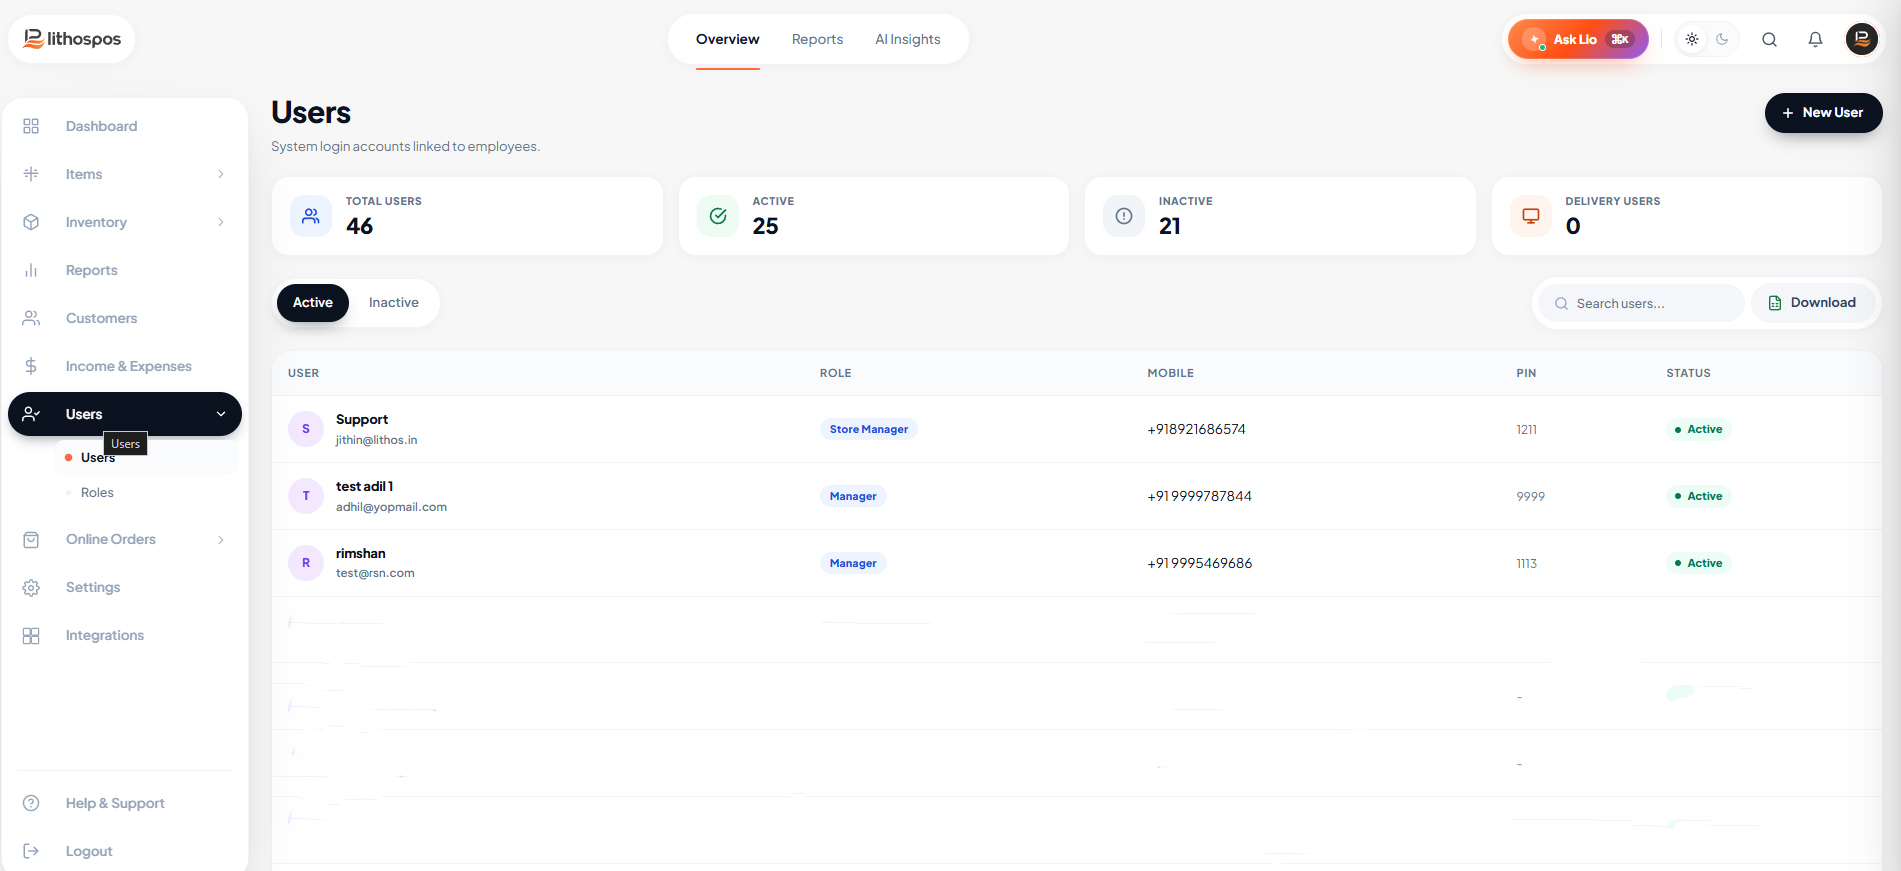This screenshot has width=1901, height=871.
Task: Click the Ask Lio button
Action: [x=1578, y=40]
